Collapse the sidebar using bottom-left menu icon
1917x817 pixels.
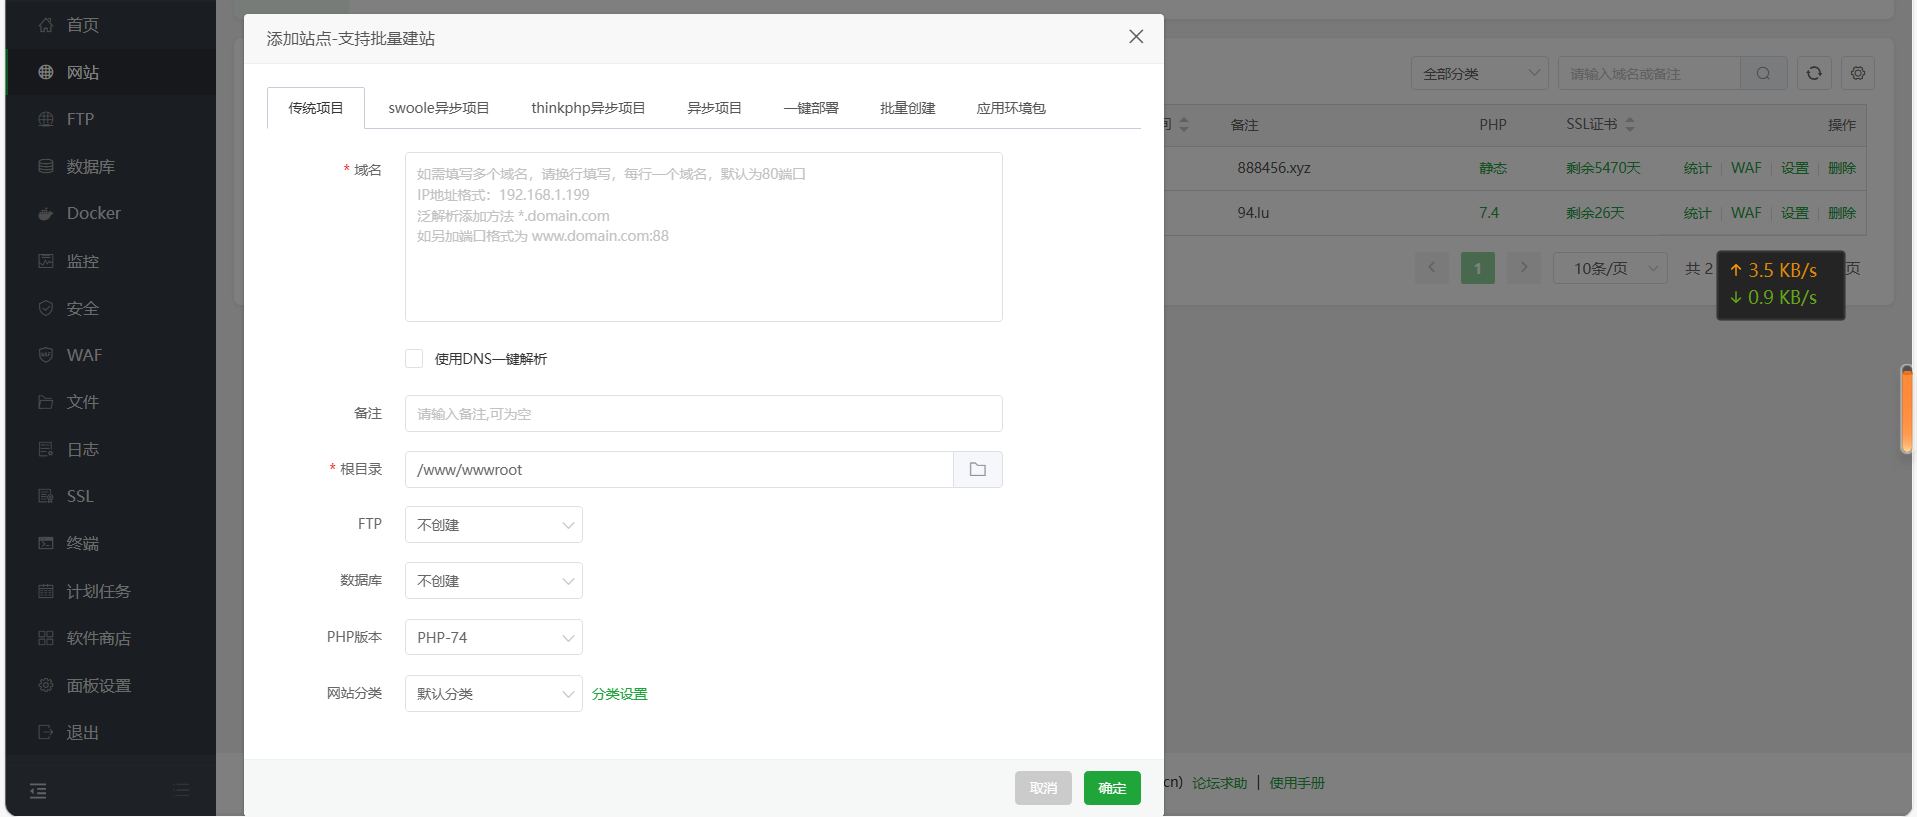coord(38,791)
